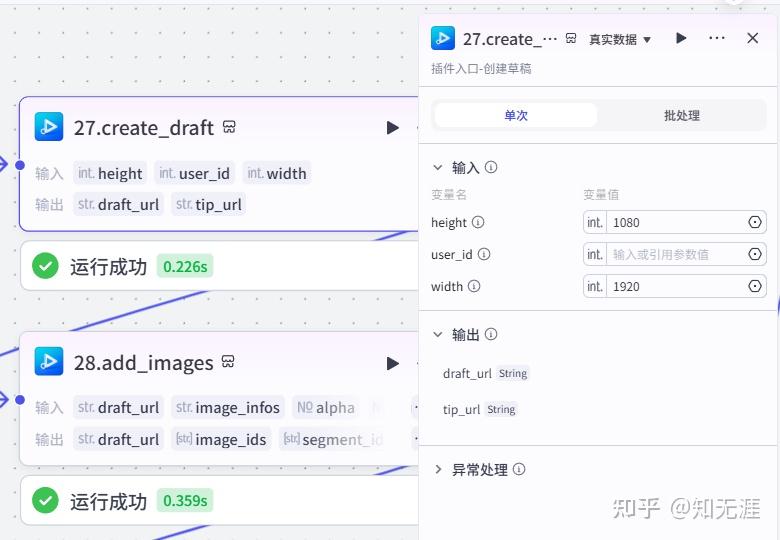The width and height of the screenshot is (780, 540).
Task: Click the plugin logo in the side panel header
Action: tap(443, 38)
